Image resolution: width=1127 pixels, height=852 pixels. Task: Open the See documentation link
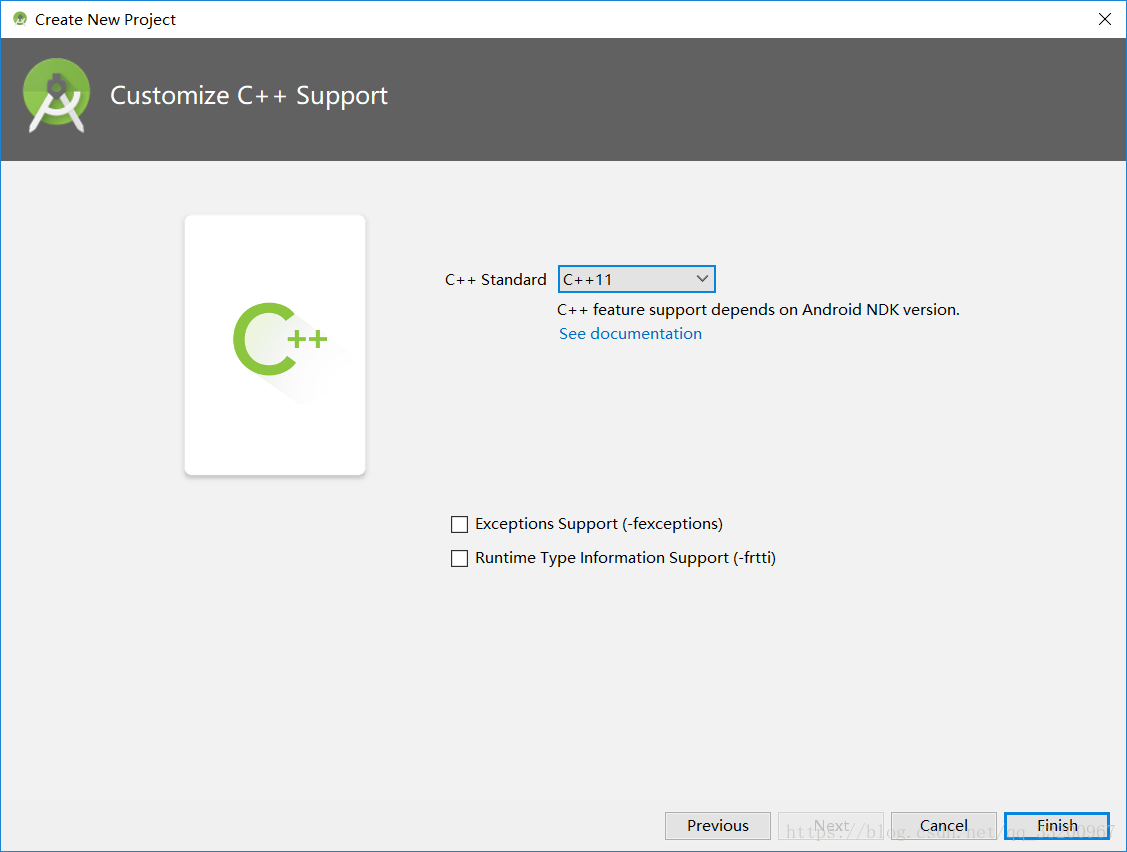pos(630,334)
